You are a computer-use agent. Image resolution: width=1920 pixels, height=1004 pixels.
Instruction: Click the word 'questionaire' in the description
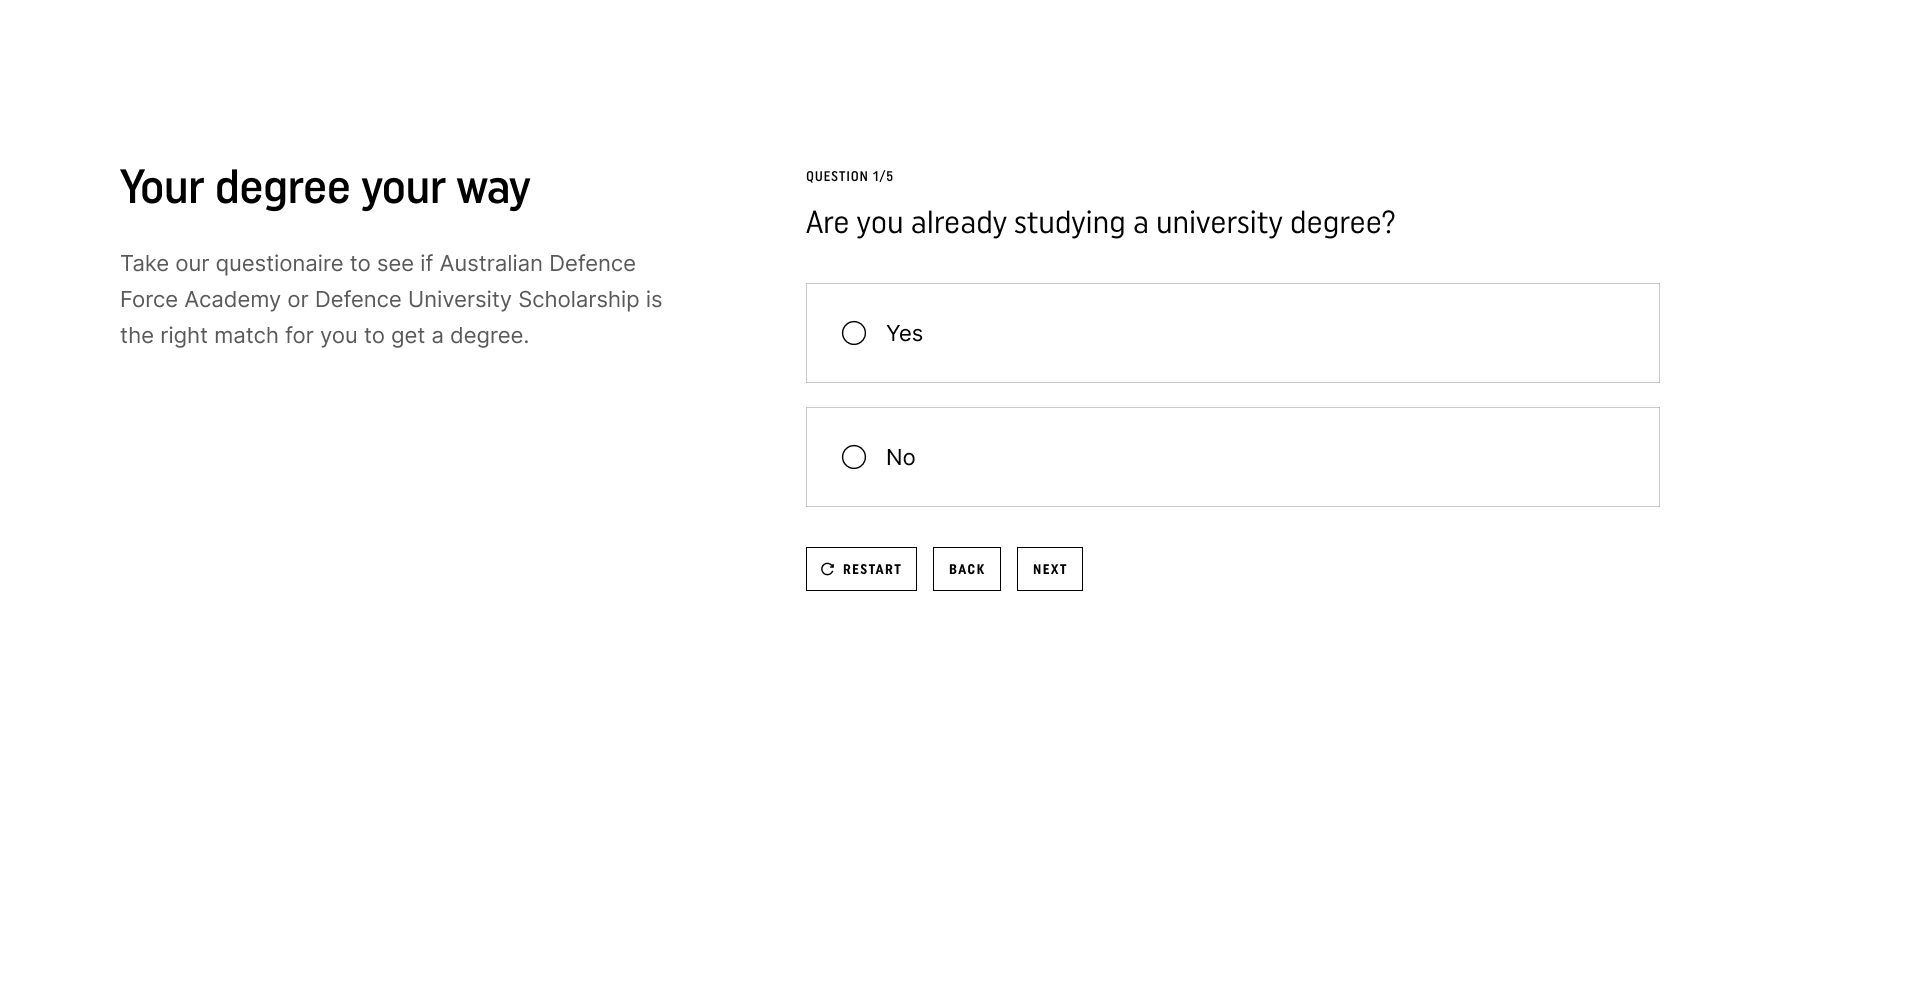tap(279, 264)
